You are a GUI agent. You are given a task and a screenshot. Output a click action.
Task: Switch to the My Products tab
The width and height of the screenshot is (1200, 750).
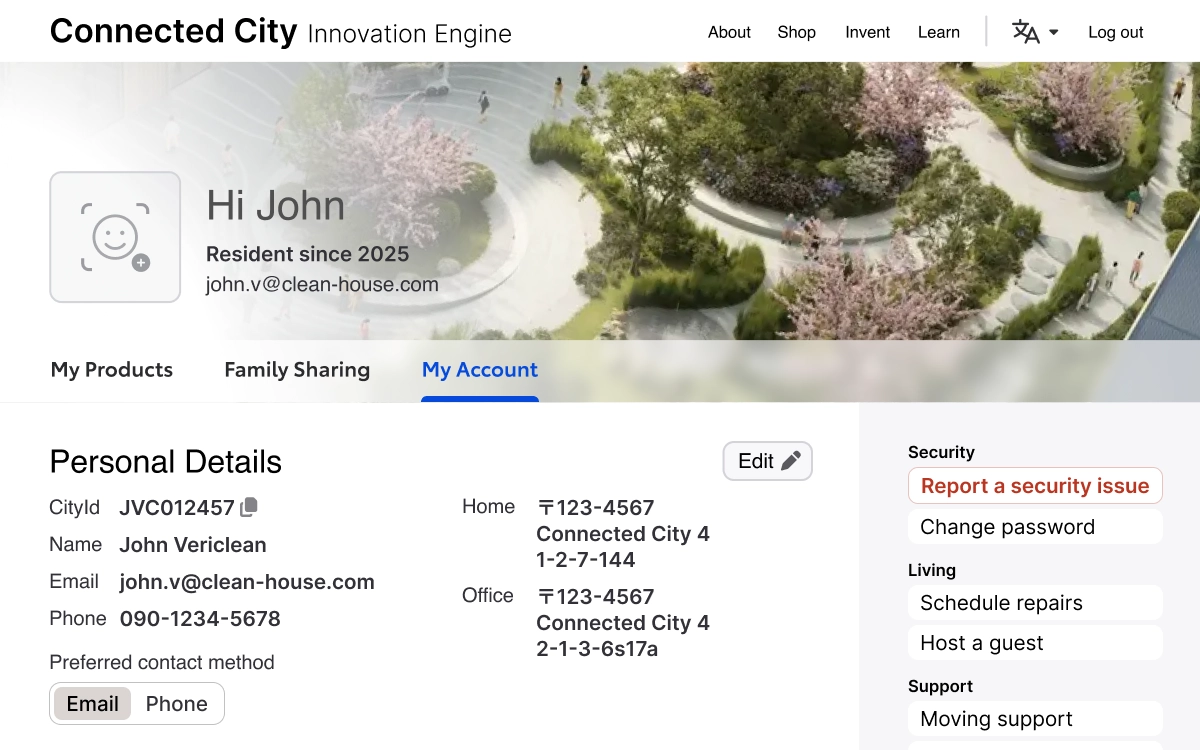click(x=112, y=370)
